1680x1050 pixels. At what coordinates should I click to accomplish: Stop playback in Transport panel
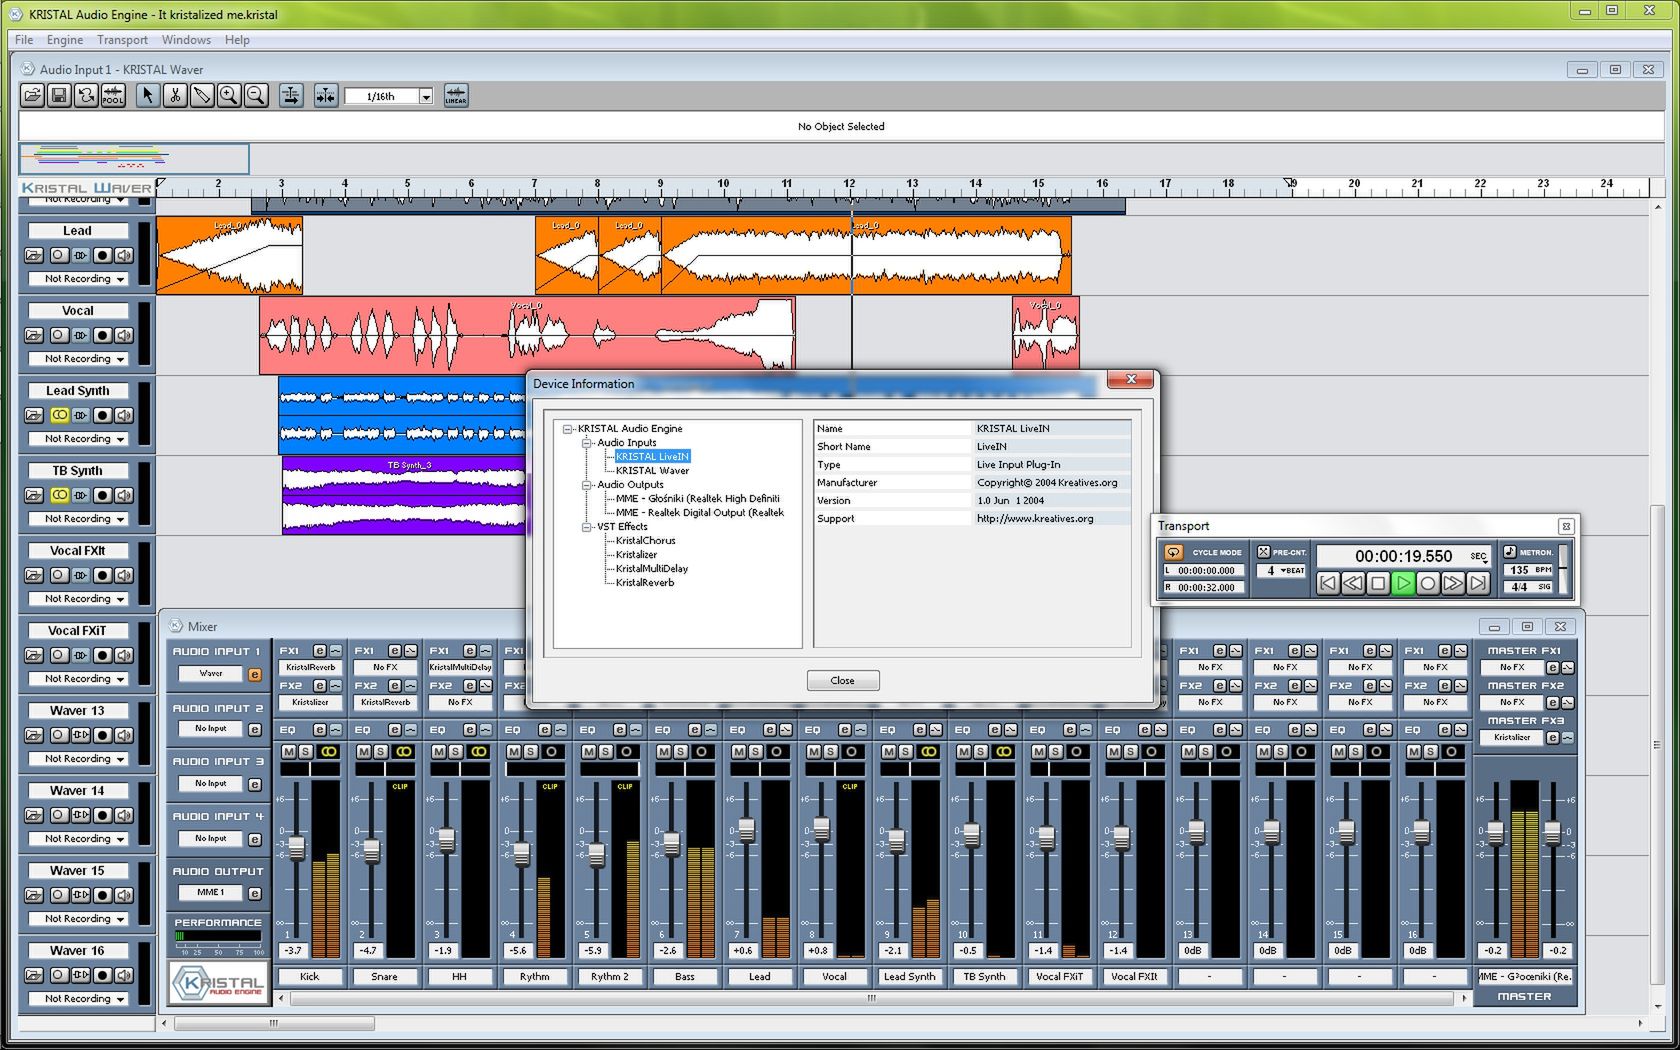pyautogui.click(x=1378, y=583)
